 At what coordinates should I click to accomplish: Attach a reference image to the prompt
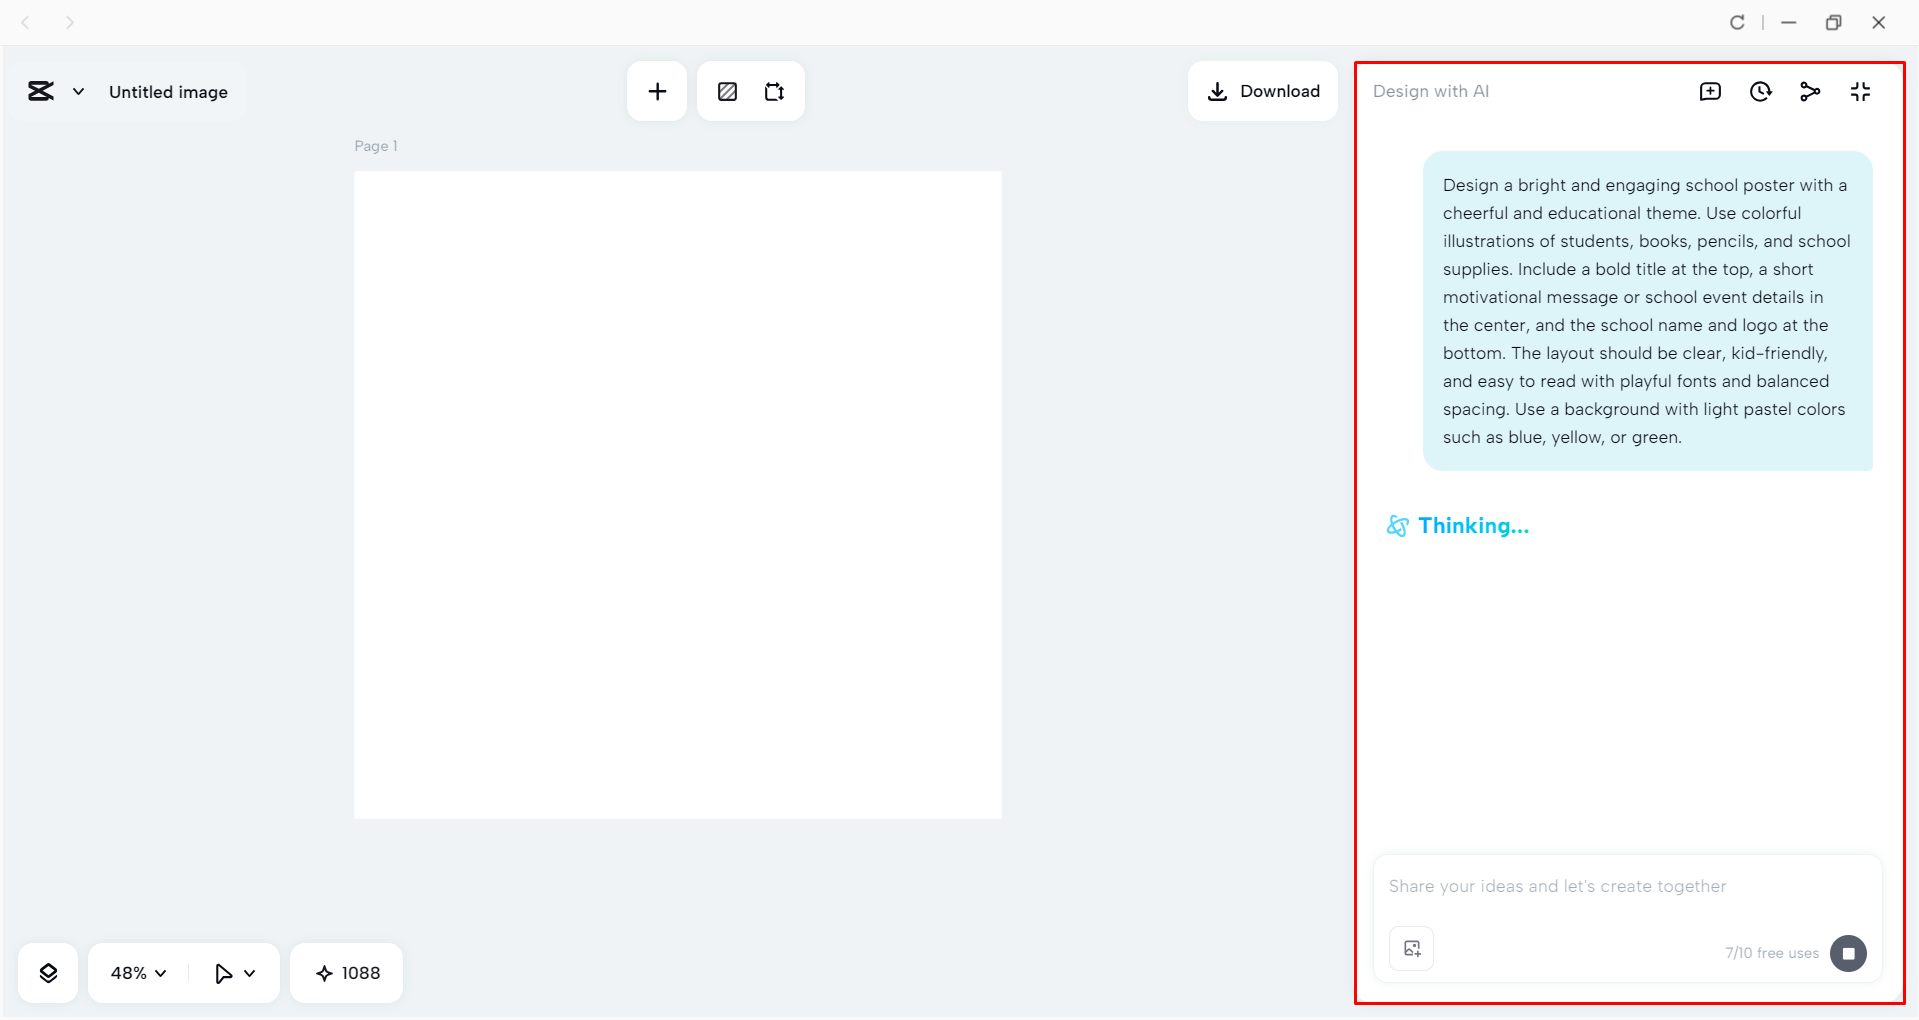click(1412, 949)
